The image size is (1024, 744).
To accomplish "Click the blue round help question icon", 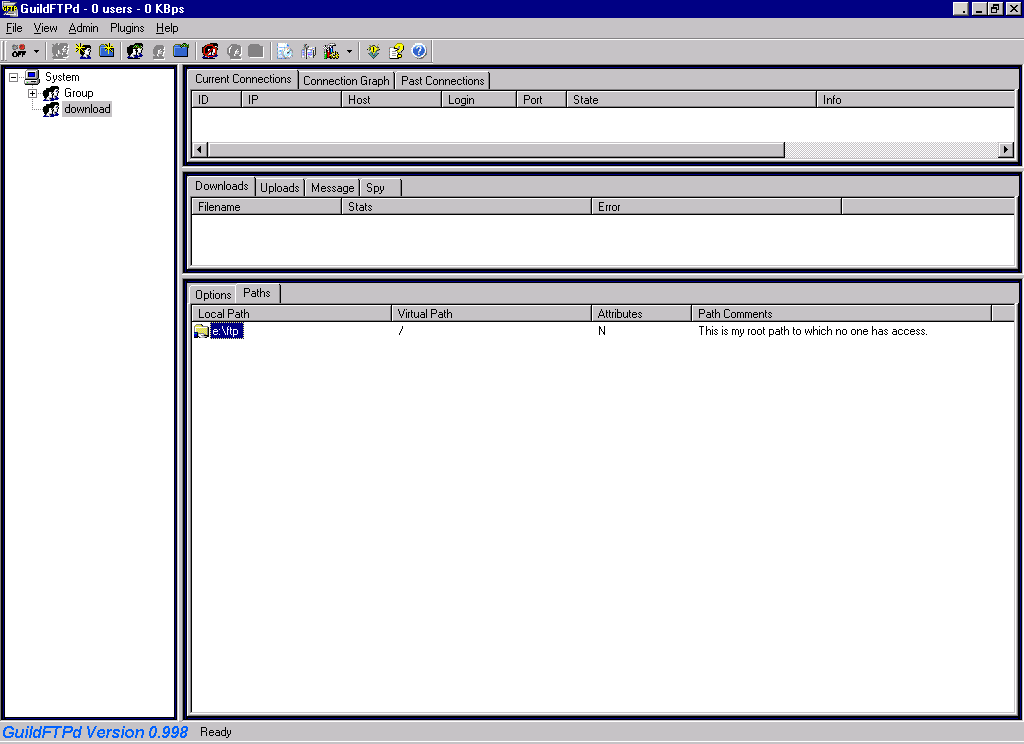I will tap(419, 51).
